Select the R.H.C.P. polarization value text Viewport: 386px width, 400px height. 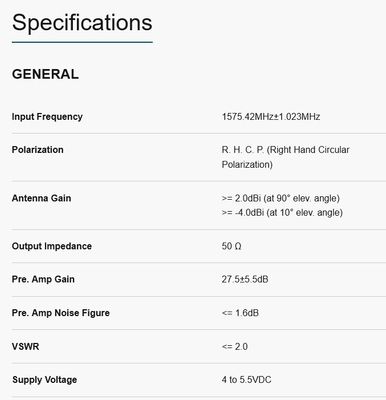[x=285, y=157]
